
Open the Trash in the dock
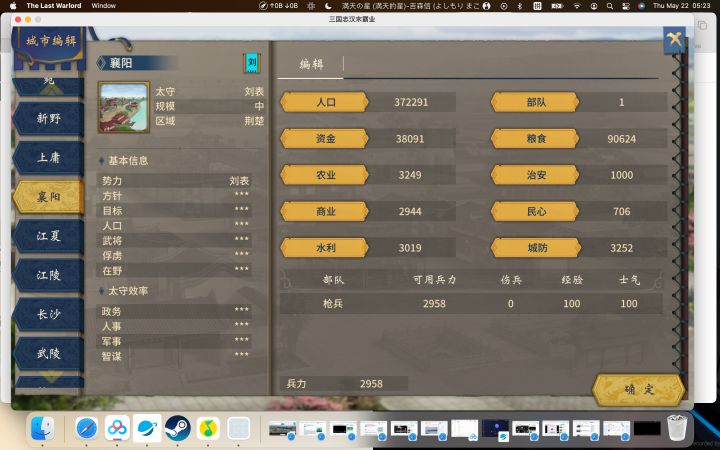pos(677,428)
